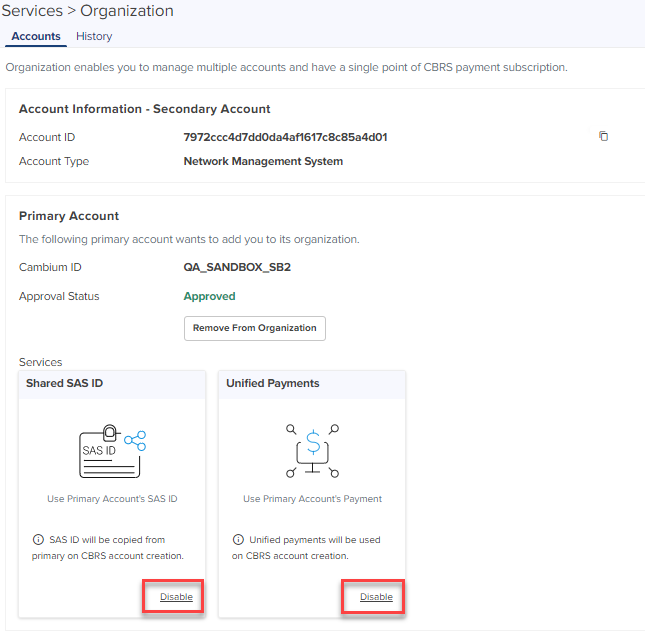
Task: Click the info icon beside the SAS ID note
Action: tap(37, 540)
